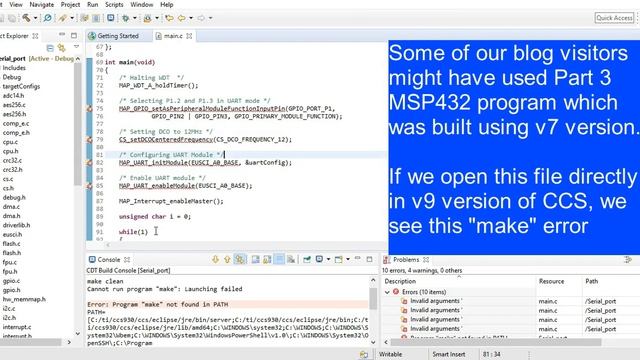Viewport: 640px width, 360px height.
Task: Click the Back navigation arrow icon
Action: pyautogui.click(x=182, y=18)
